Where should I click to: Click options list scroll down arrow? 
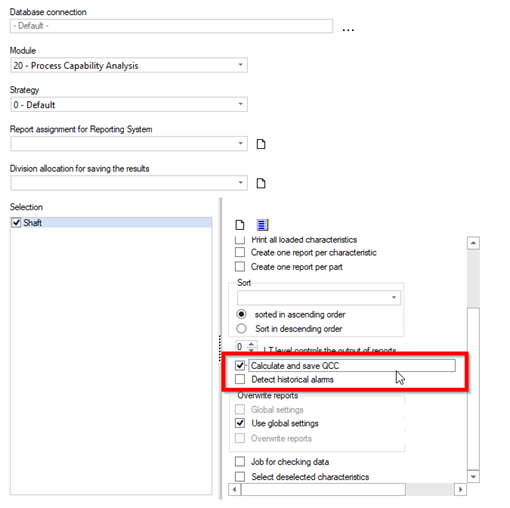[473, 476]
